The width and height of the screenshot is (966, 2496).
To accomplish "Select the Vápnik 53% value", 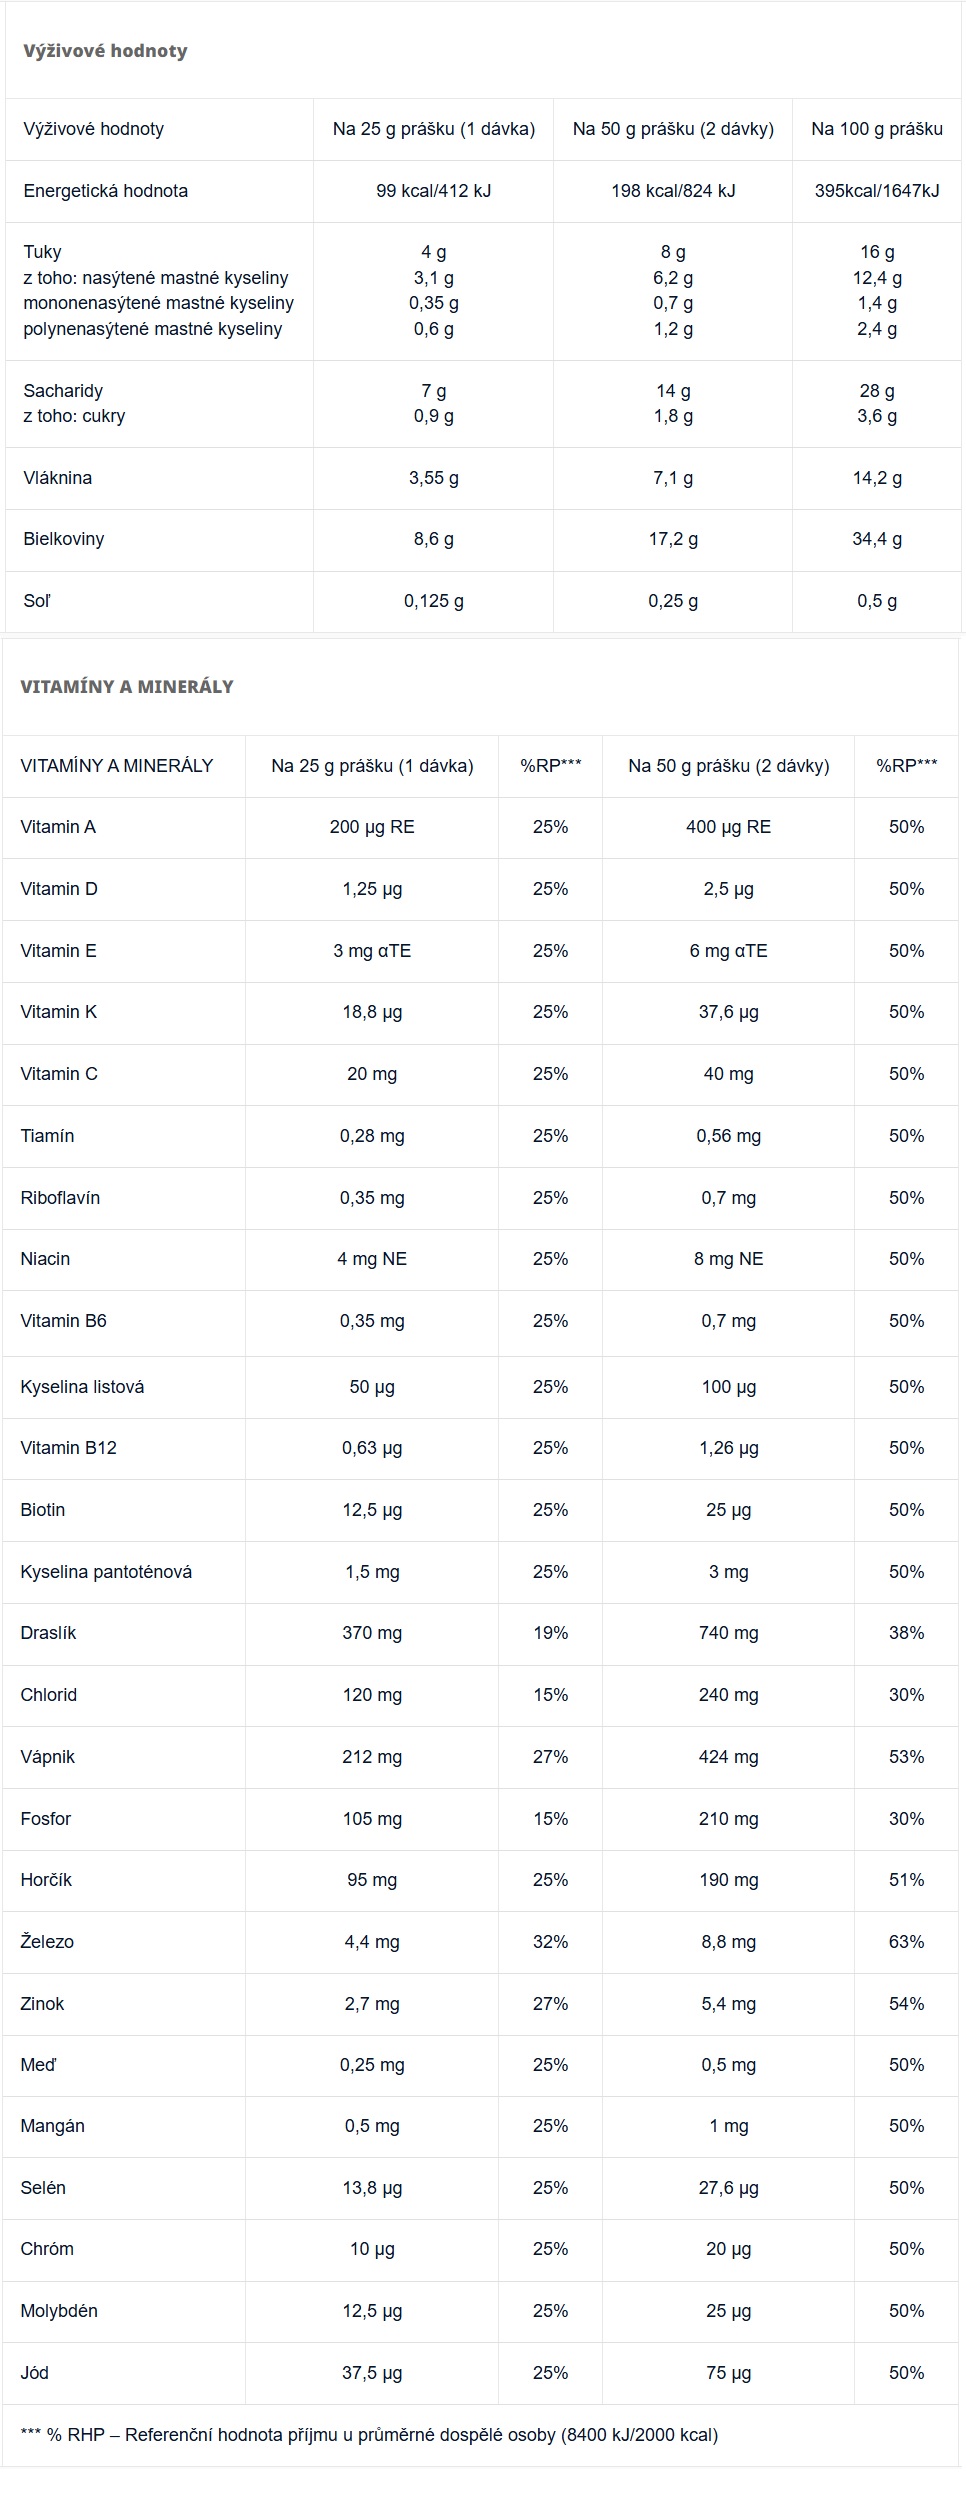I will coord(906,1757).
